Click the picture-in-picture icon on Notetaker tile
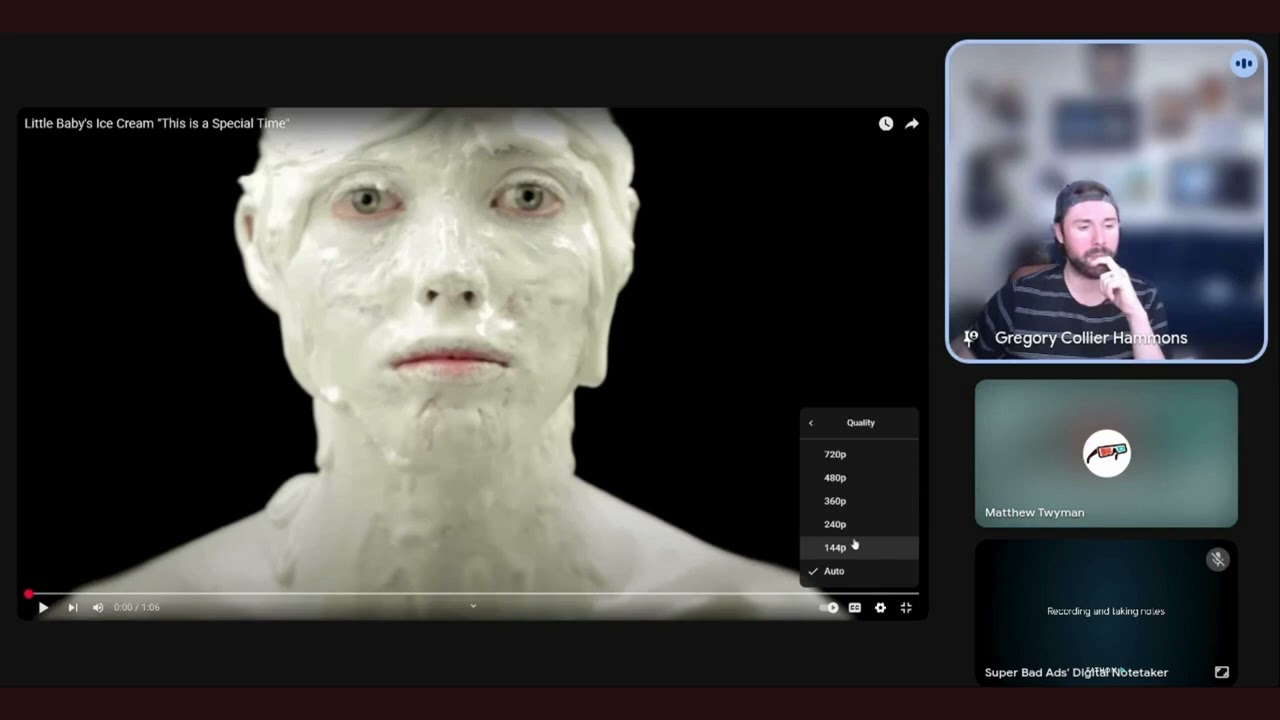The width and height of the screenshot is (1280, 720). tap(1222, 672)
